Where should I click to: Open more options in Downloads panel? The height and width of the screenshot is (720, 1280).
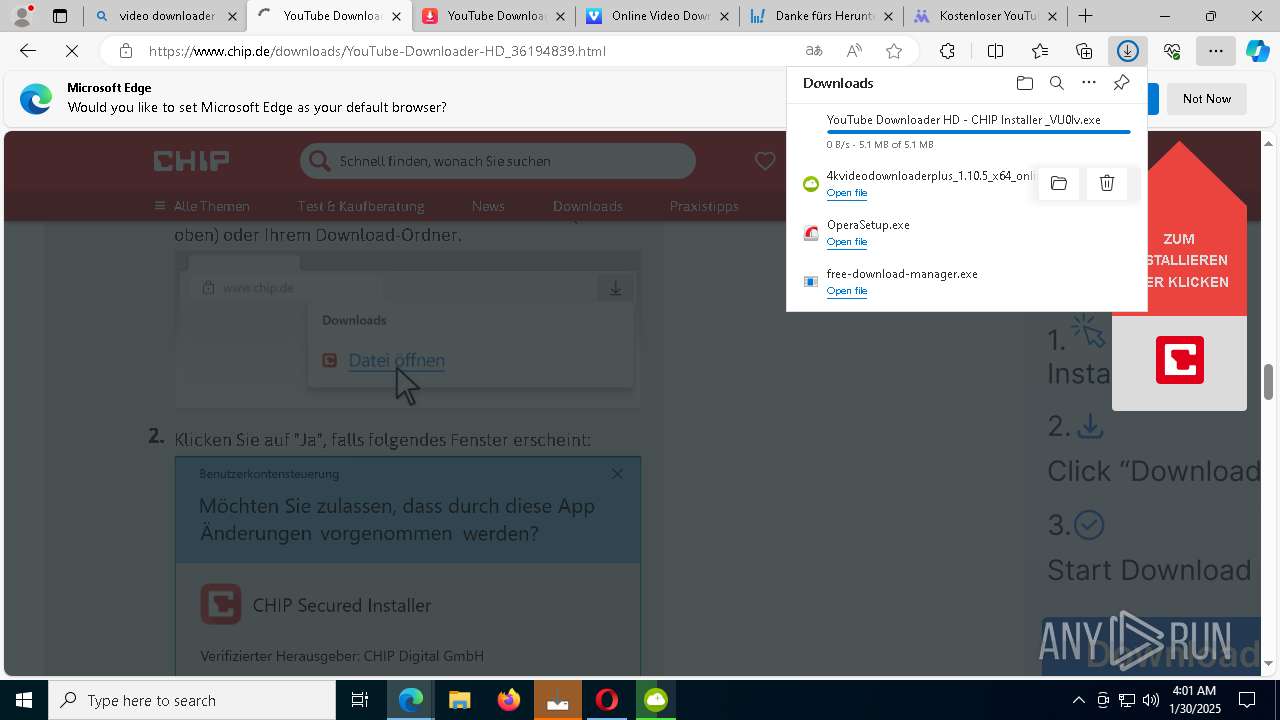point(1089,83)
